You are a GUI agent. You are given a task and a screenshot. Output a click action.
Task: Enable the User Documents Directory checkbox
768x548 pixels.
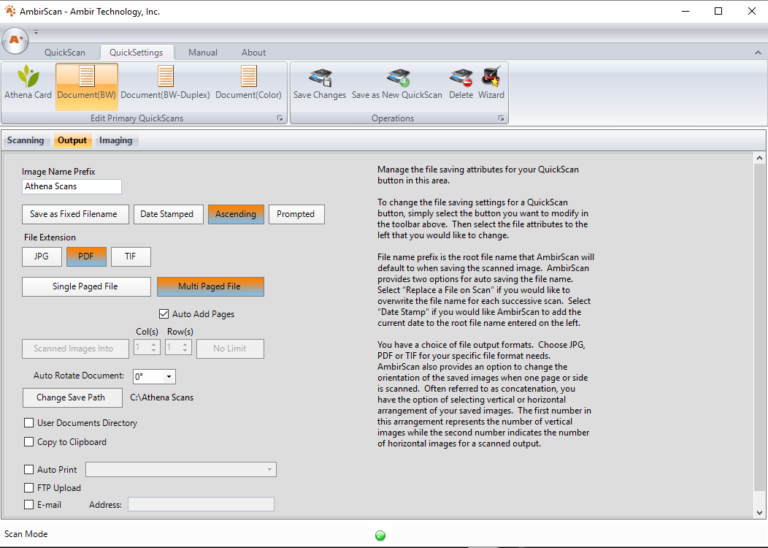[29, 423]
